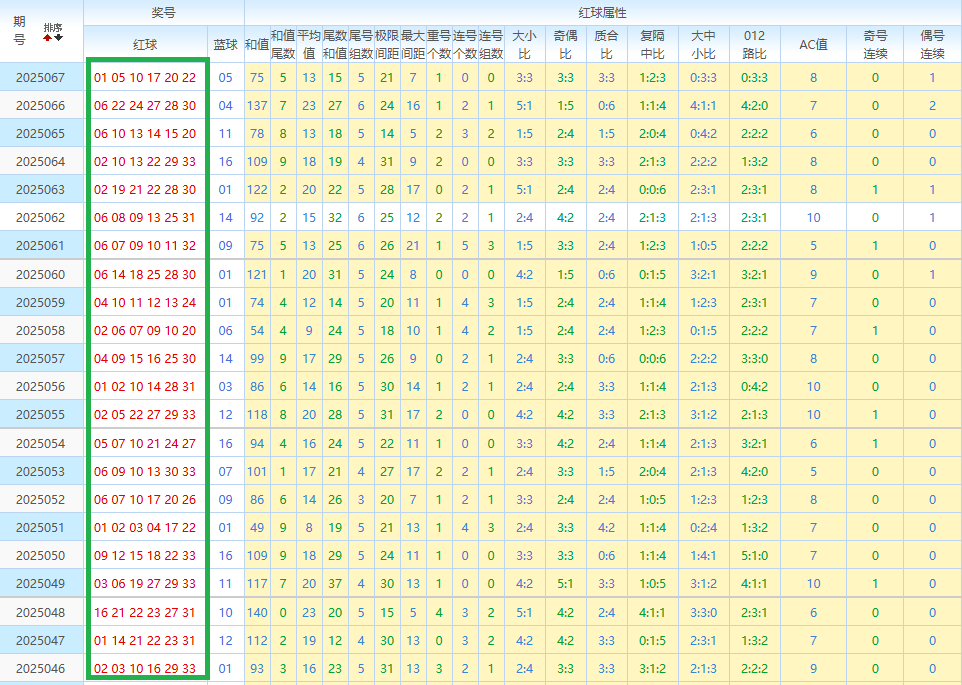The image size is (962, 685).
Task: Click the 红球属性 group header
Action: (x=602, y=12)
